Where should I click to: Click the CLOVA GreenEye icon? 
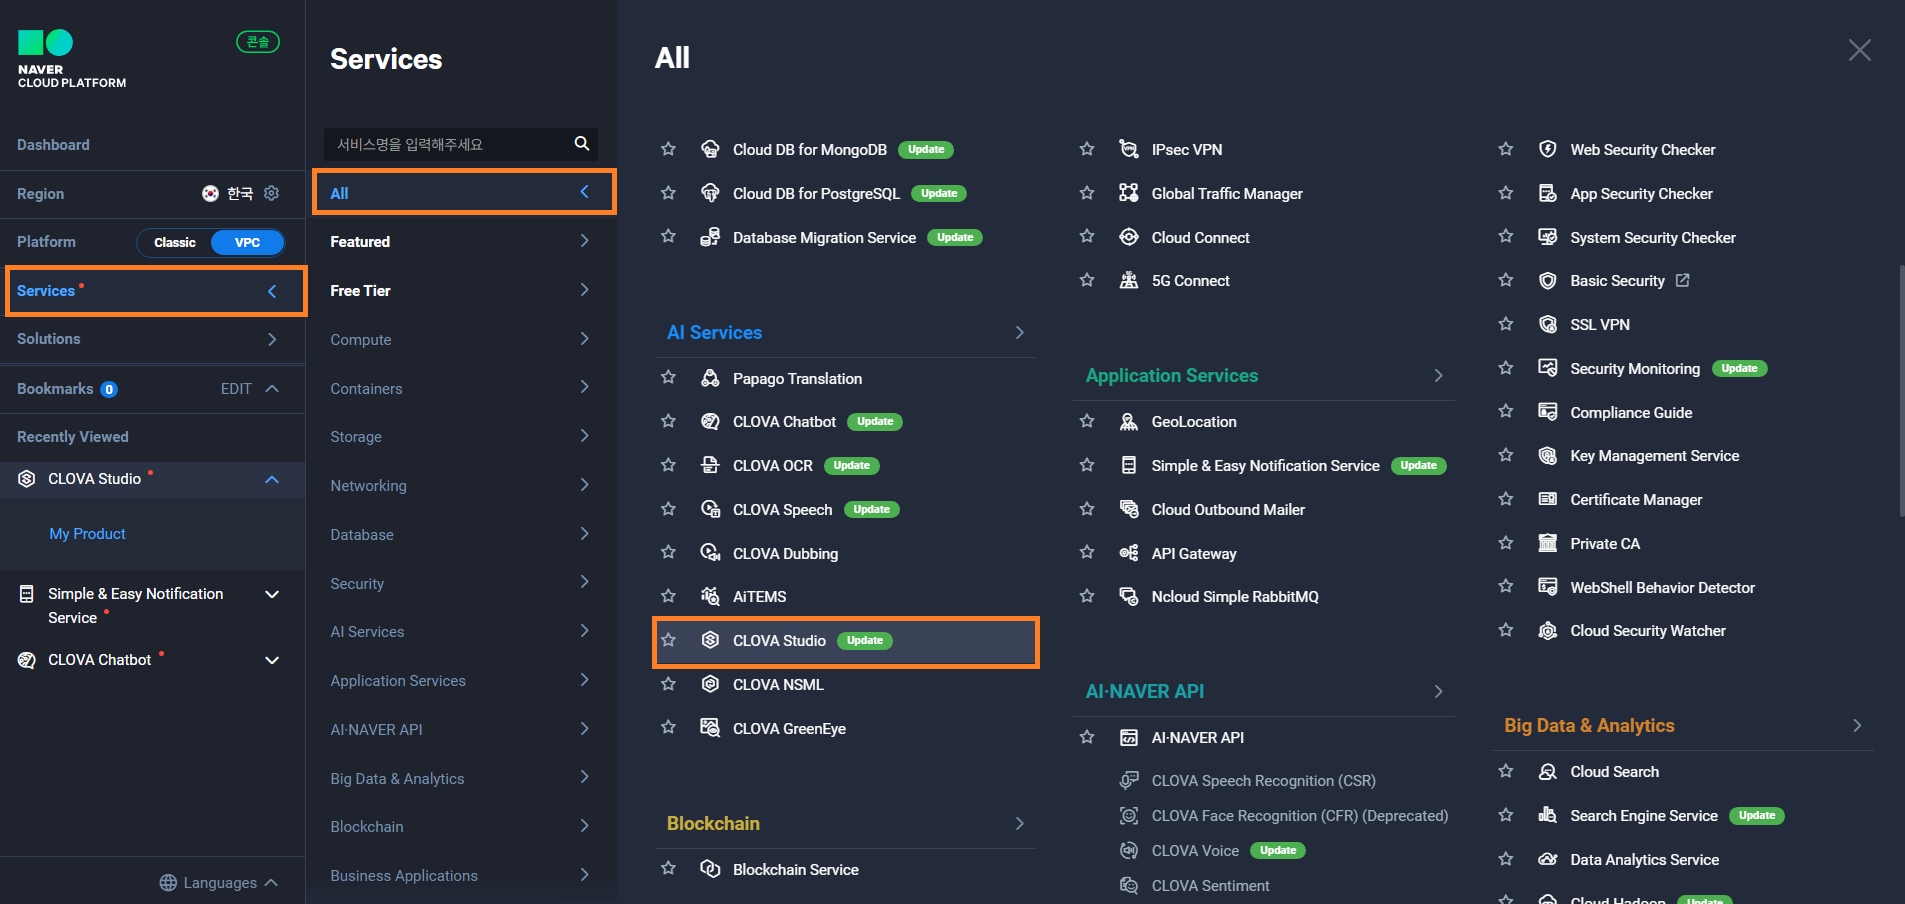tap(710, 728)
